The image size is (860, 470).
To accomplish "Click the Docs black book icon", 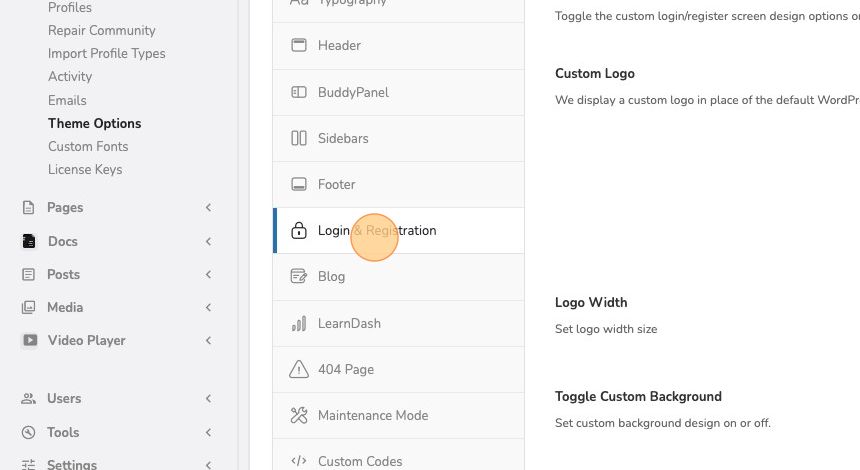I will [x=29, y=241].
